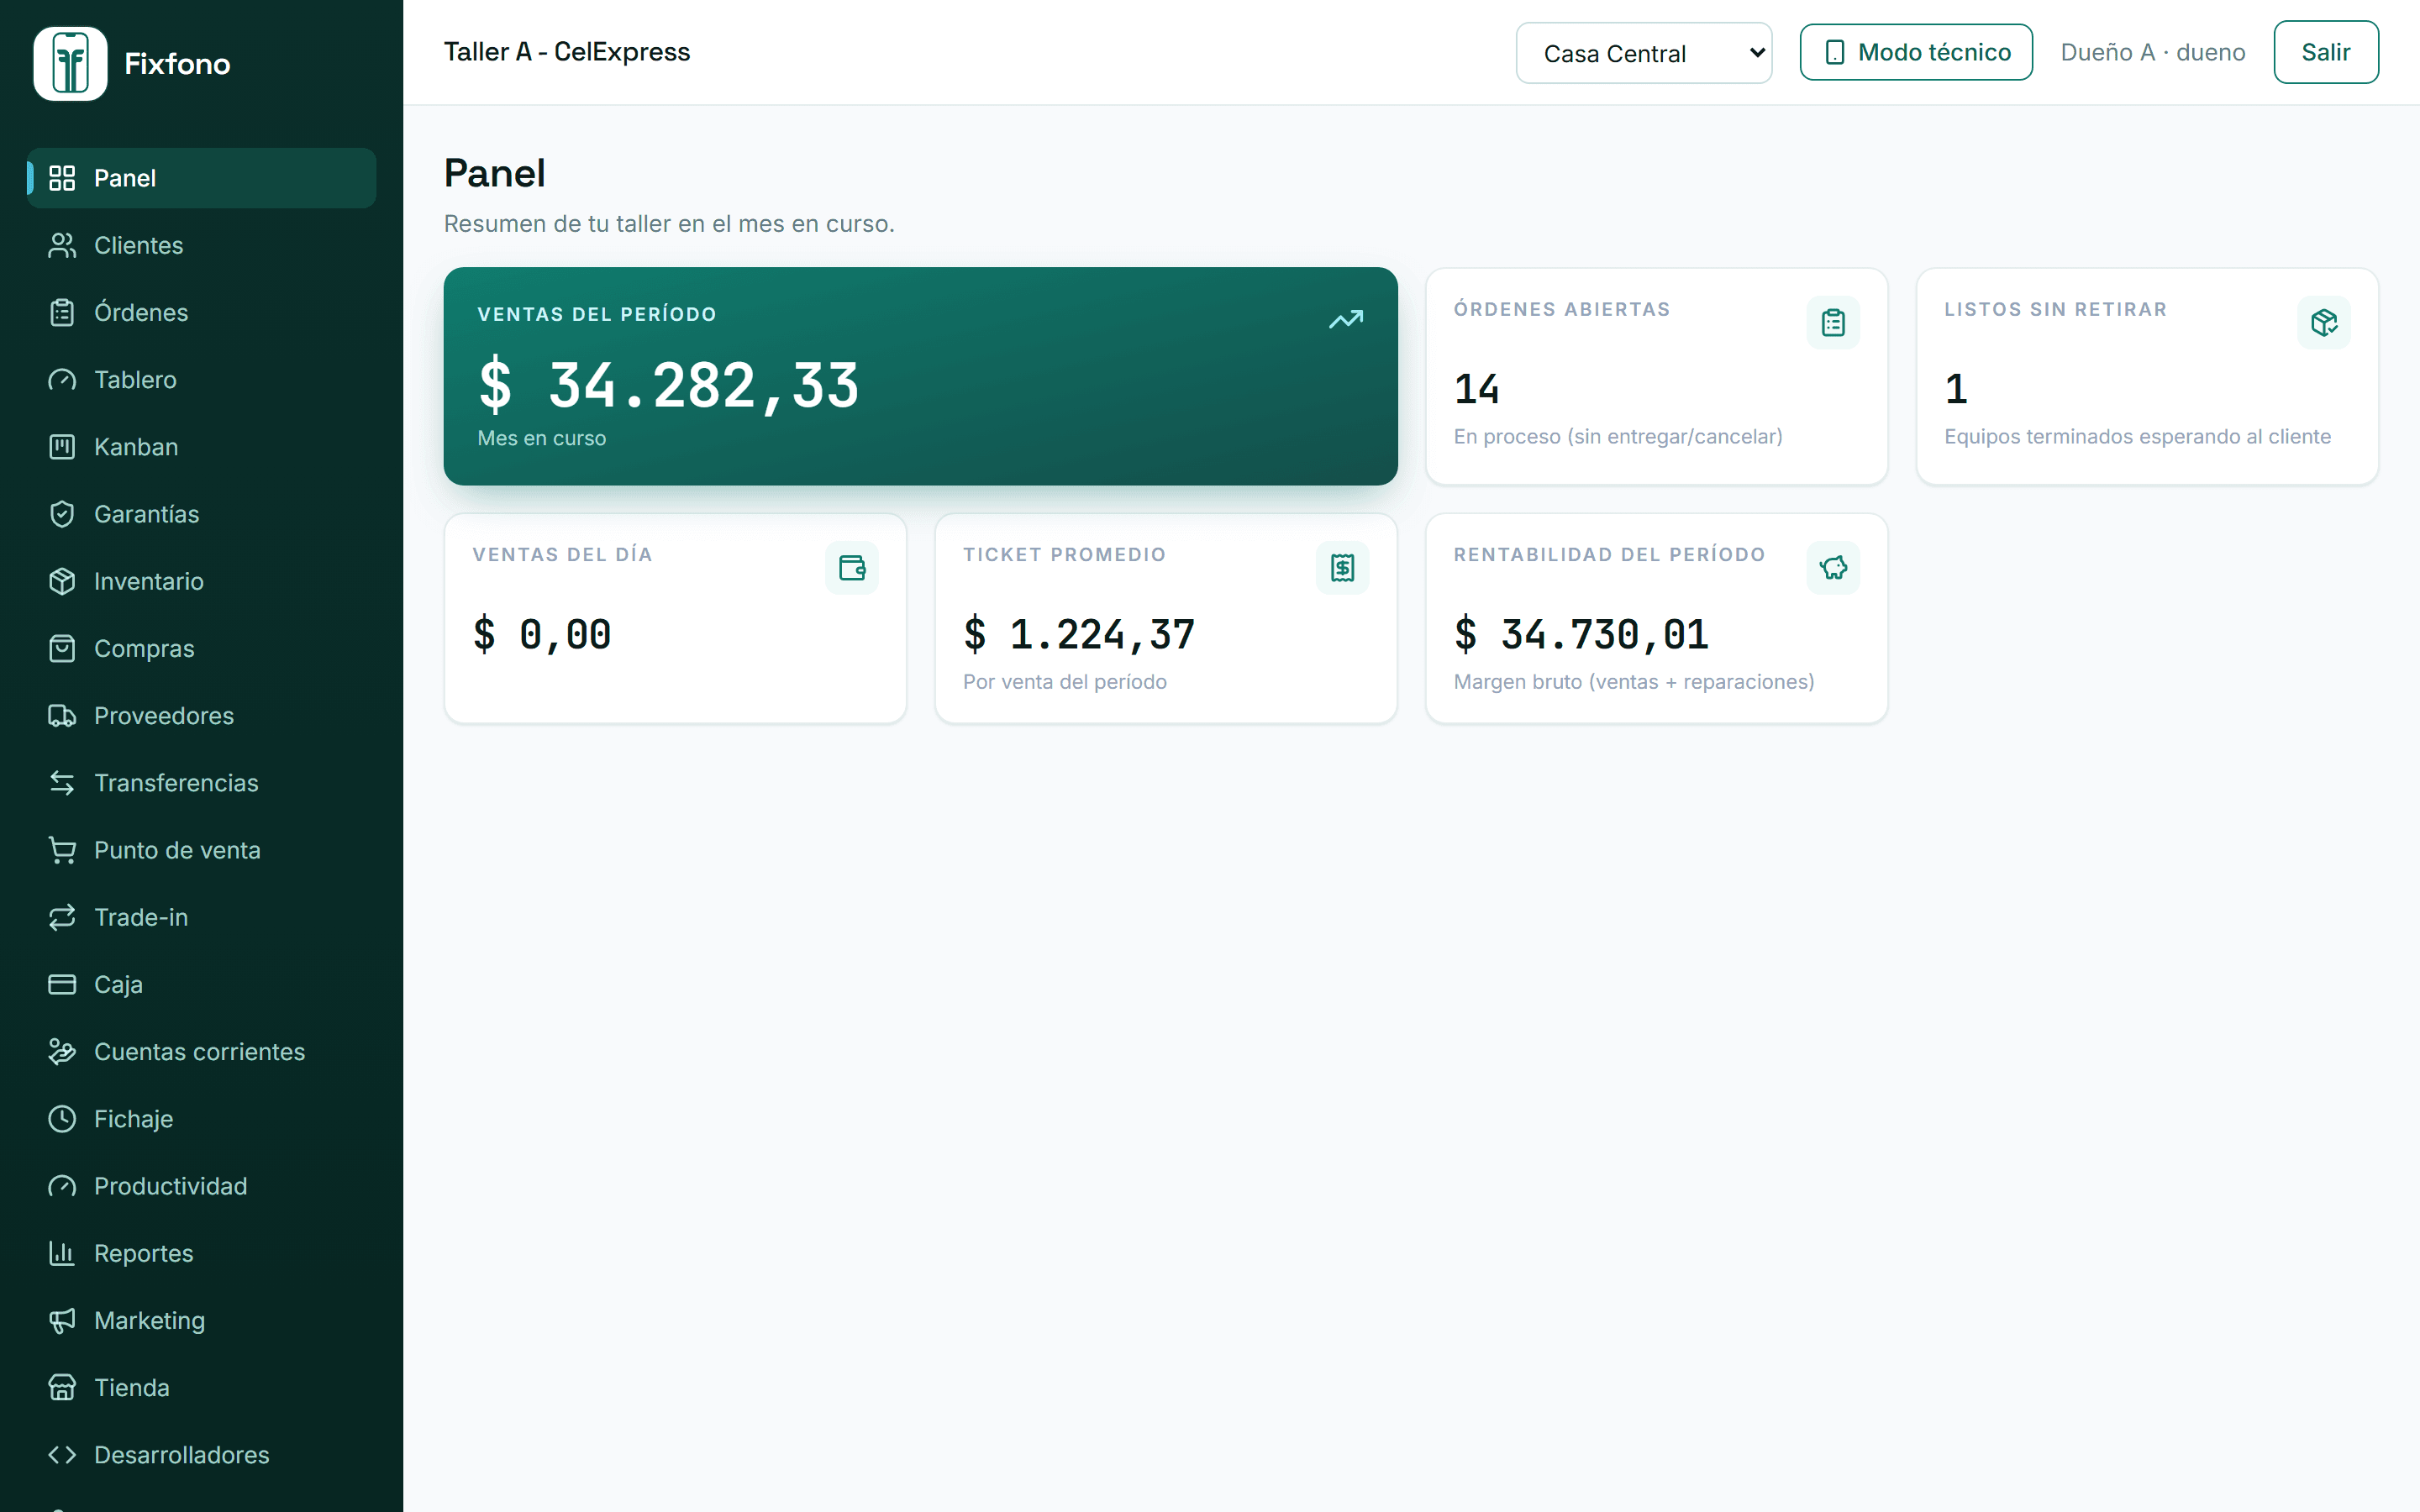Click the Cuentas corrientes hand-coins icon
The width and height of the screenshot is (2420, 1512).
(x=62, y=1052)
